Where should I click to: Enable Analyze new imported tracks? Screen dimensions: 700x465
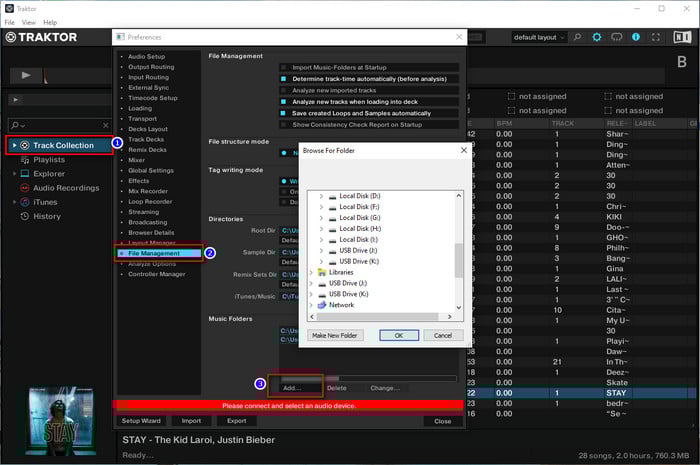click(x=284, y=90)
